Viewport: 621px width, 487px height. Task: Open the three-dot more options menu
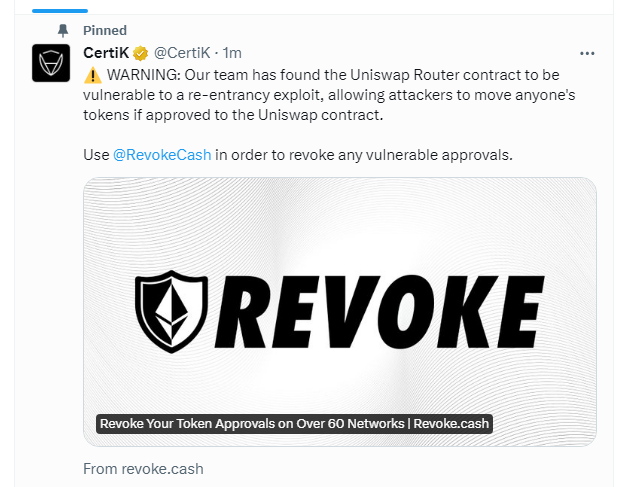click(x=587, y=53)
